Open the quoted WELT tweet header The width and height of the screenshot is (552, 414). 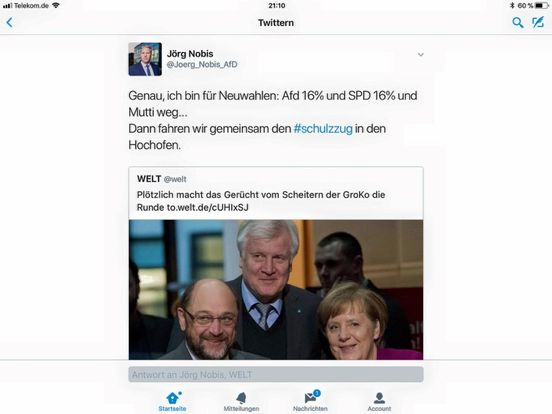point(162,179)
